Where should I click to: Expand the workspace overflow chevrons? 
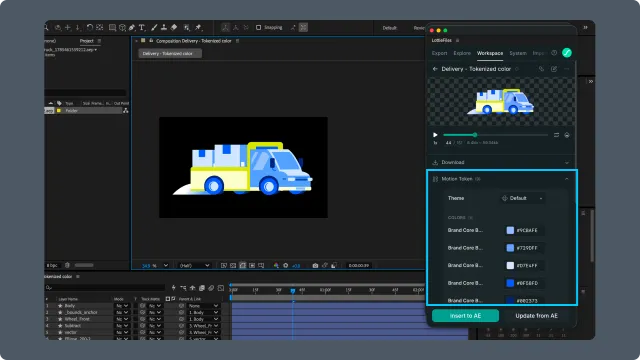click(x=585, y=27)
